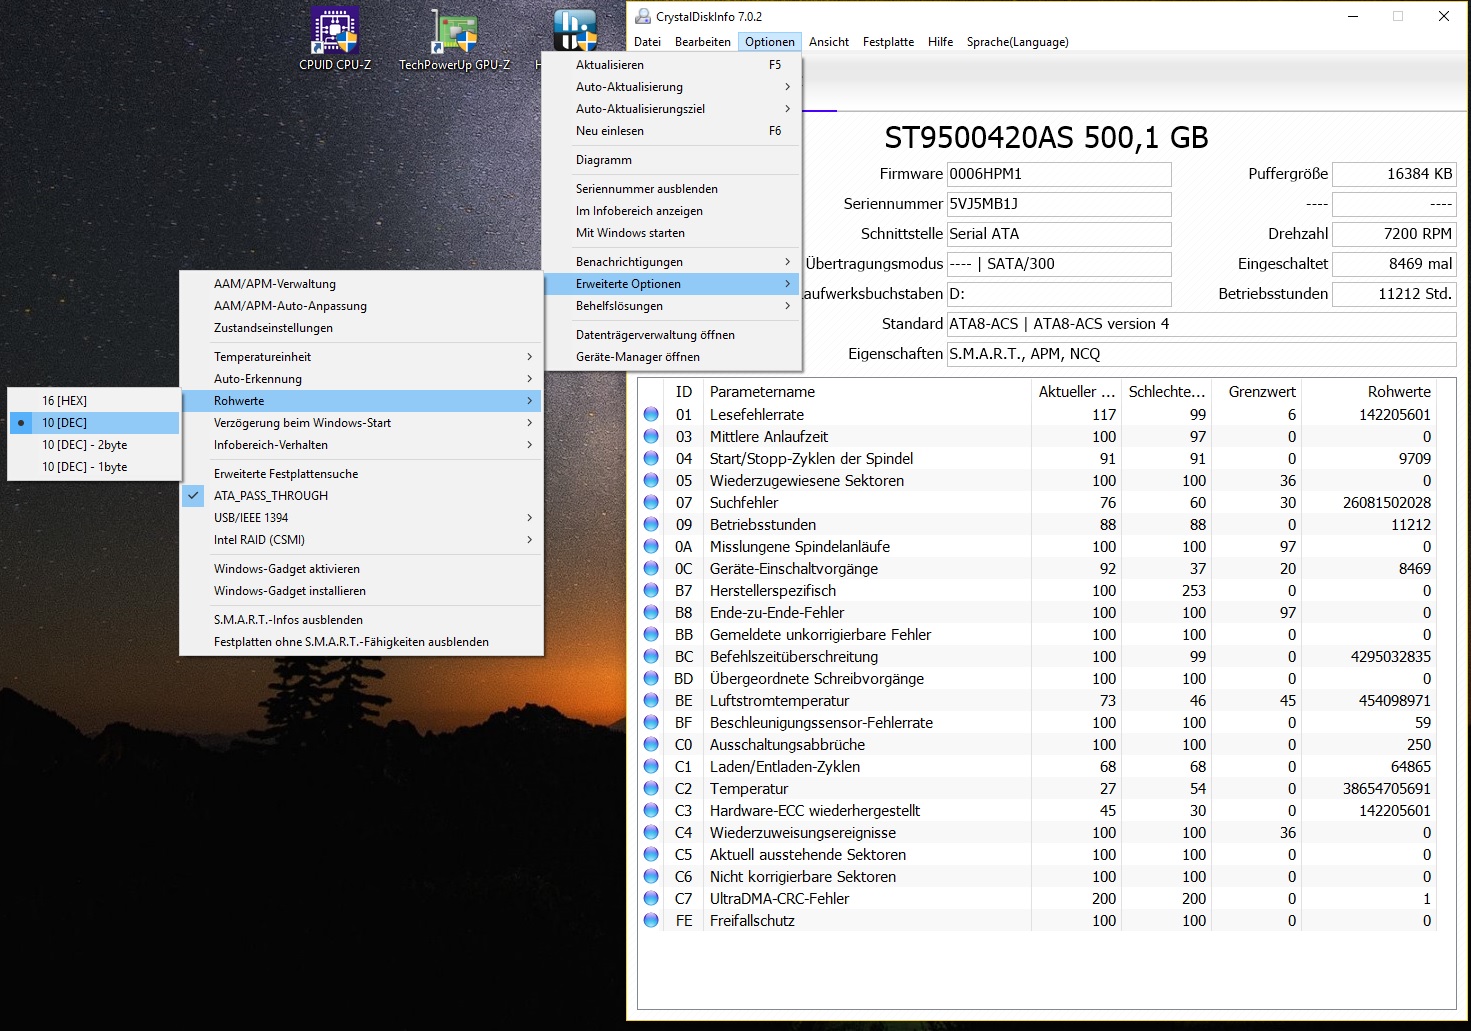Screen dimensions: 1471x1031
Task: Click status orb for Freifallschutz row
Action: coord(651,920)
